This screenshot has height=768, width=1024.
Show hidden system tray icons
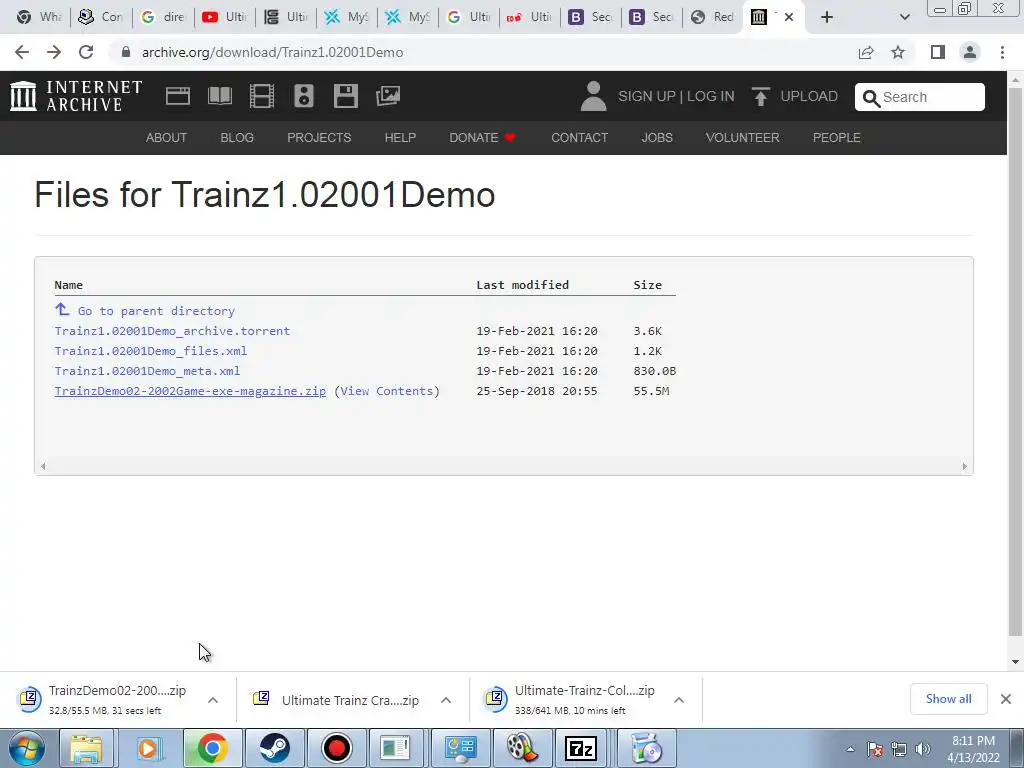(x=850, y=749)
